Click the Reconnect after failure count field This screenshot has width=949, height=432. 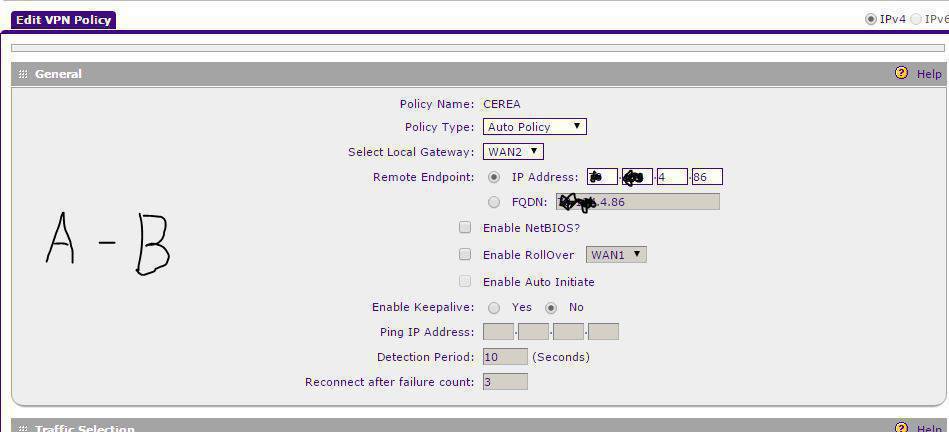(x=505, y=382)
